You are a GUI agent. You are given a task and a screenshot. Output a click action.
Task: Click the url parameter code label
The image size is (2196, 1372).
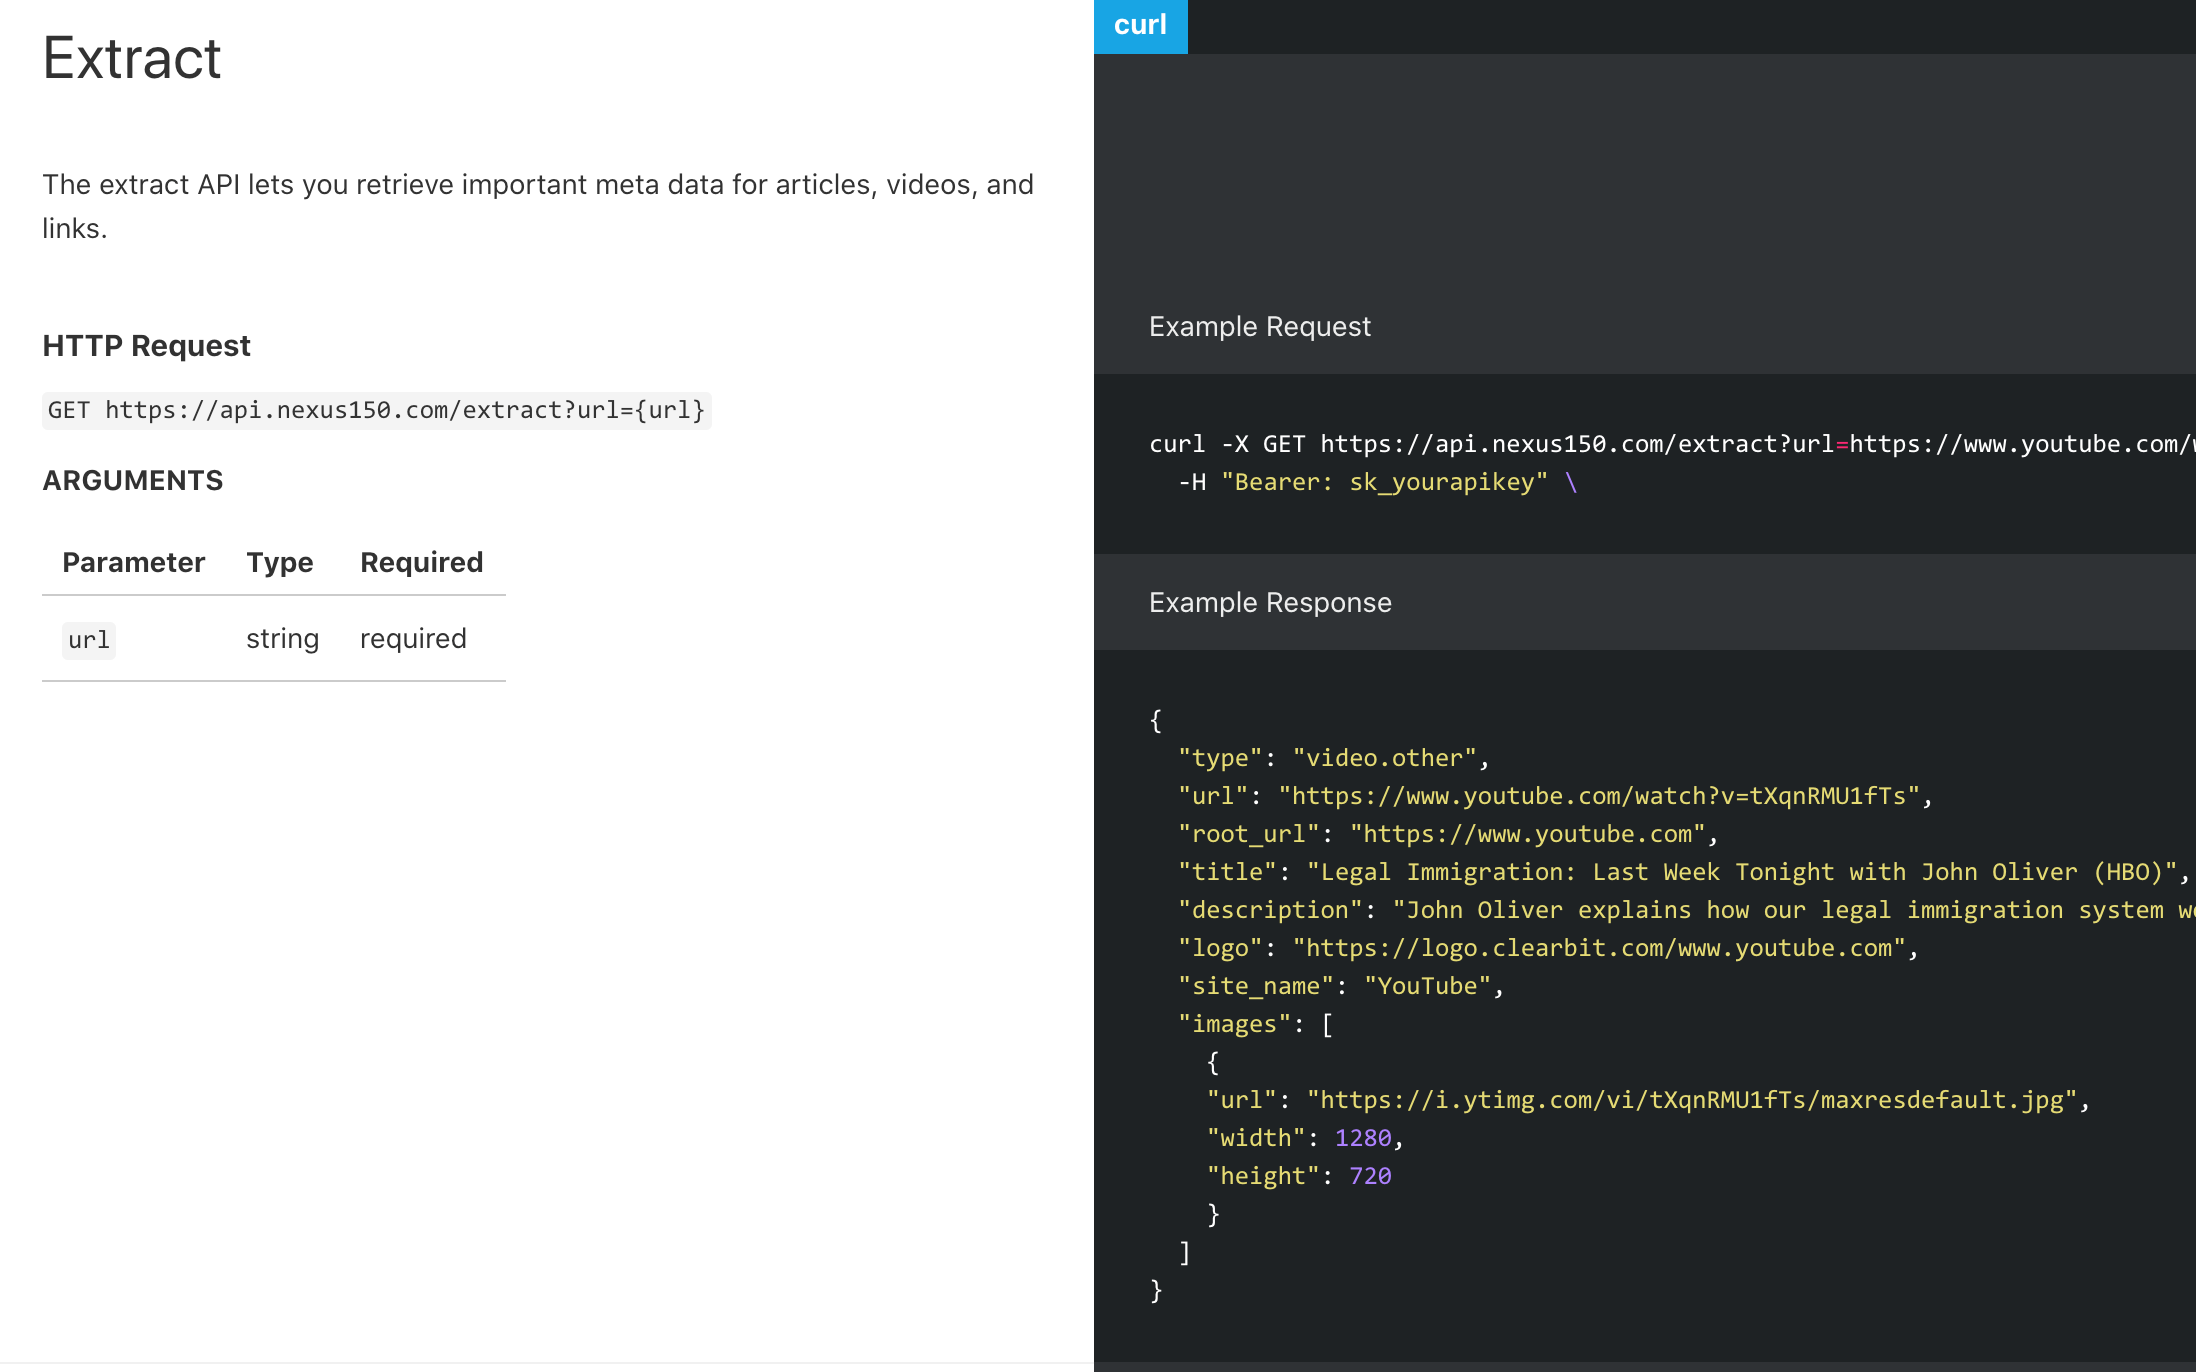pyautogui.click(x=89, y=640)
